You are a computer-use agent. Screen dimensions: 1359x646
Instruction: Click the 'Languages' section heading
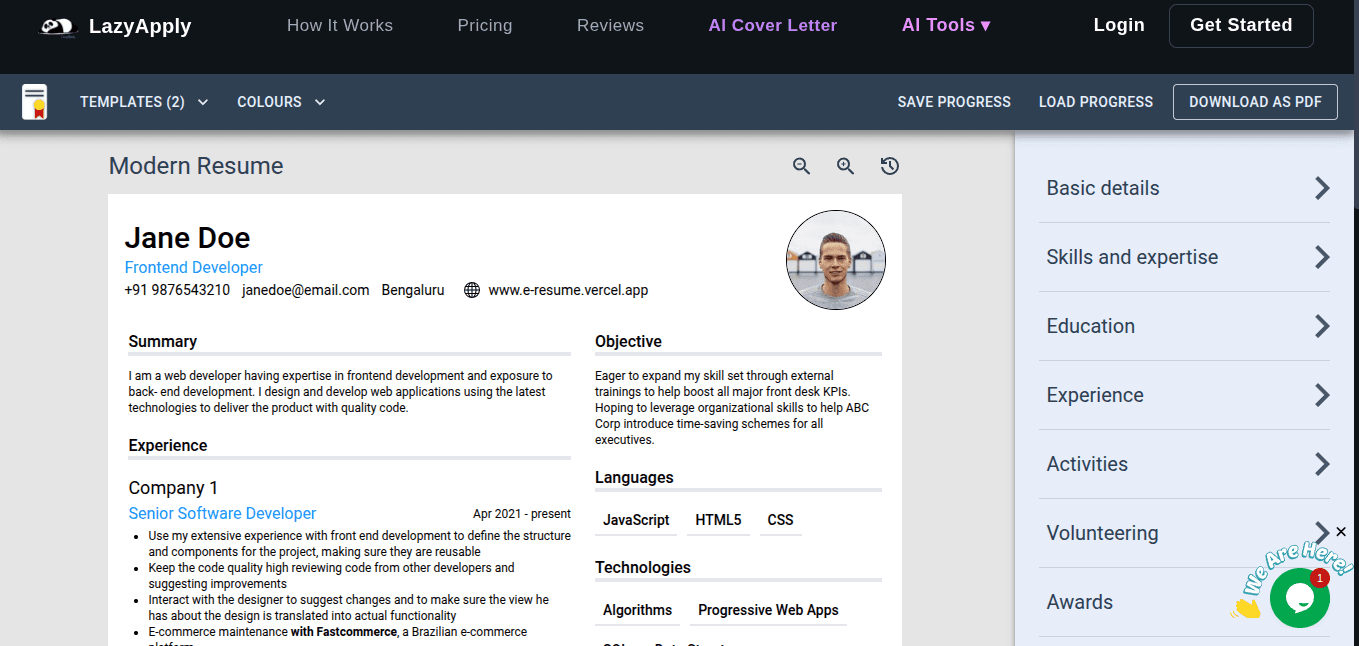(x=634, y=478)
